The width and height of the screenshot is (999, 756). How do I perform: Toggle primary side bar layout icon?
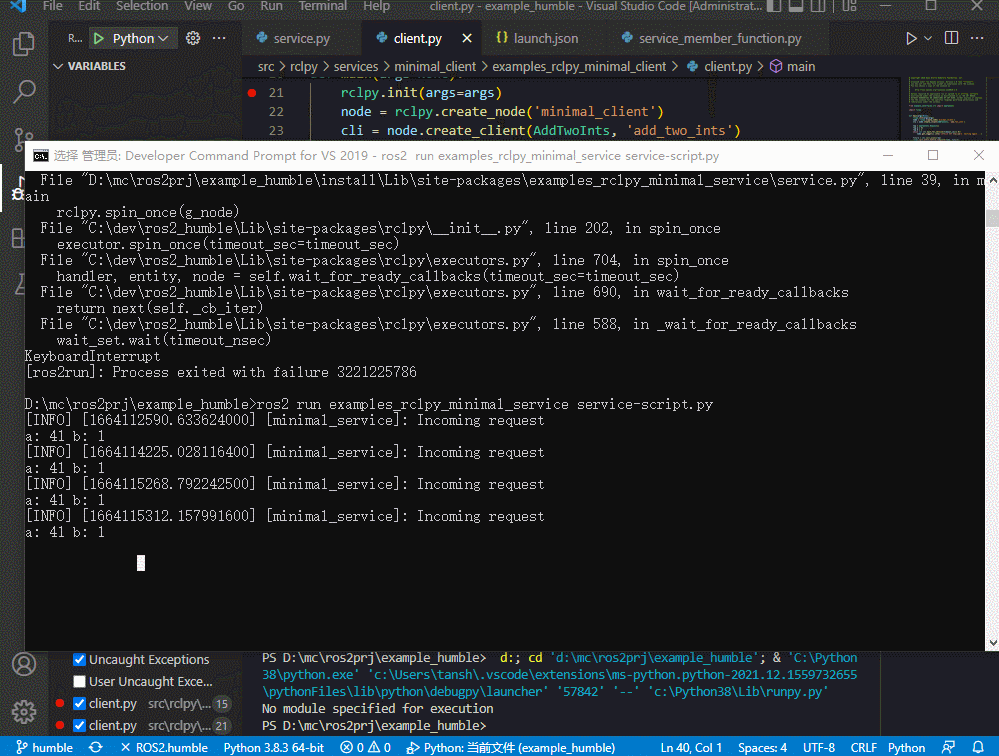click(773, 6)
